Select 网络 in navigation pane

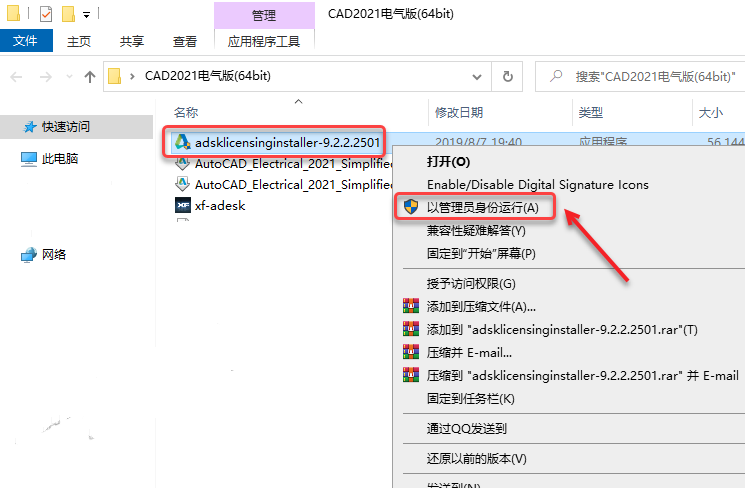[54, 255]
